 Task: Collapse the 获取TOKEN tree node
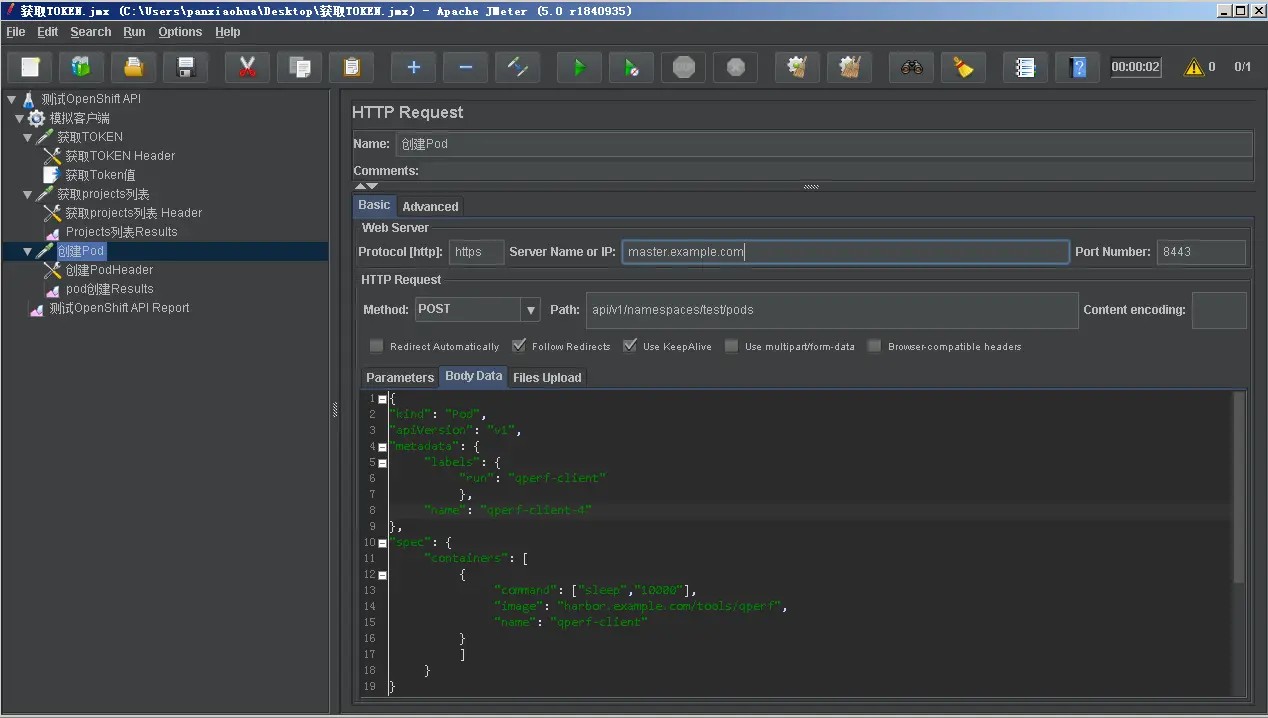tap(28, 137)
